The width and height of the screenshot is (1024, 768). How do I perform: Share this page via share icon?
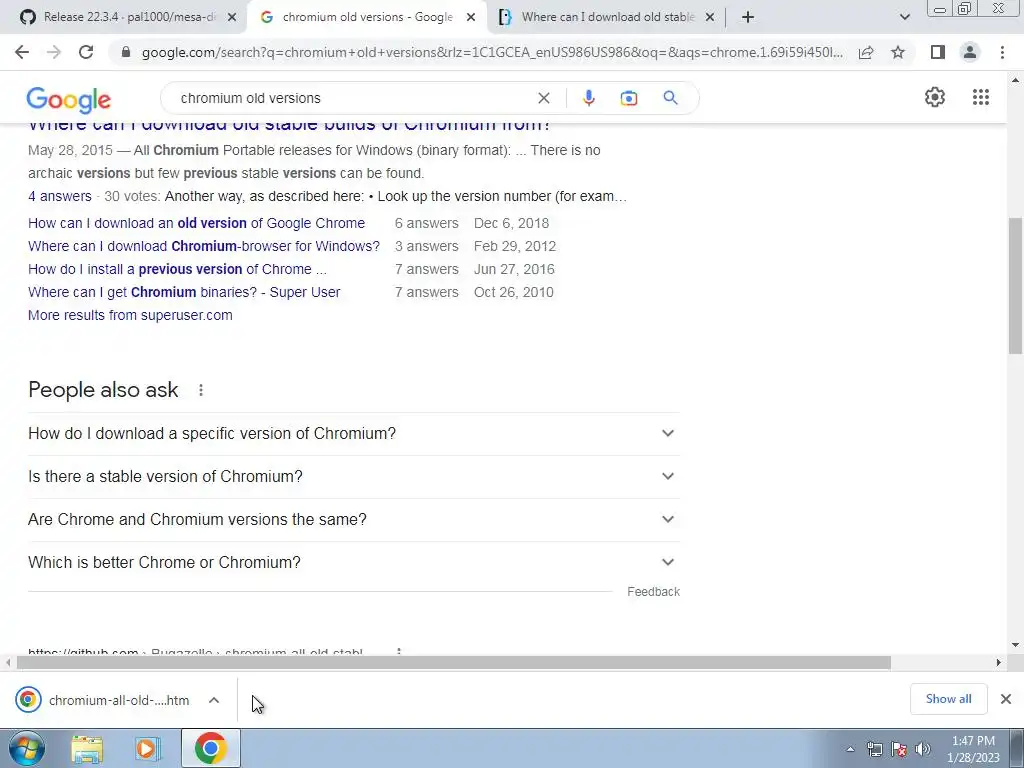tap(866, 52)
